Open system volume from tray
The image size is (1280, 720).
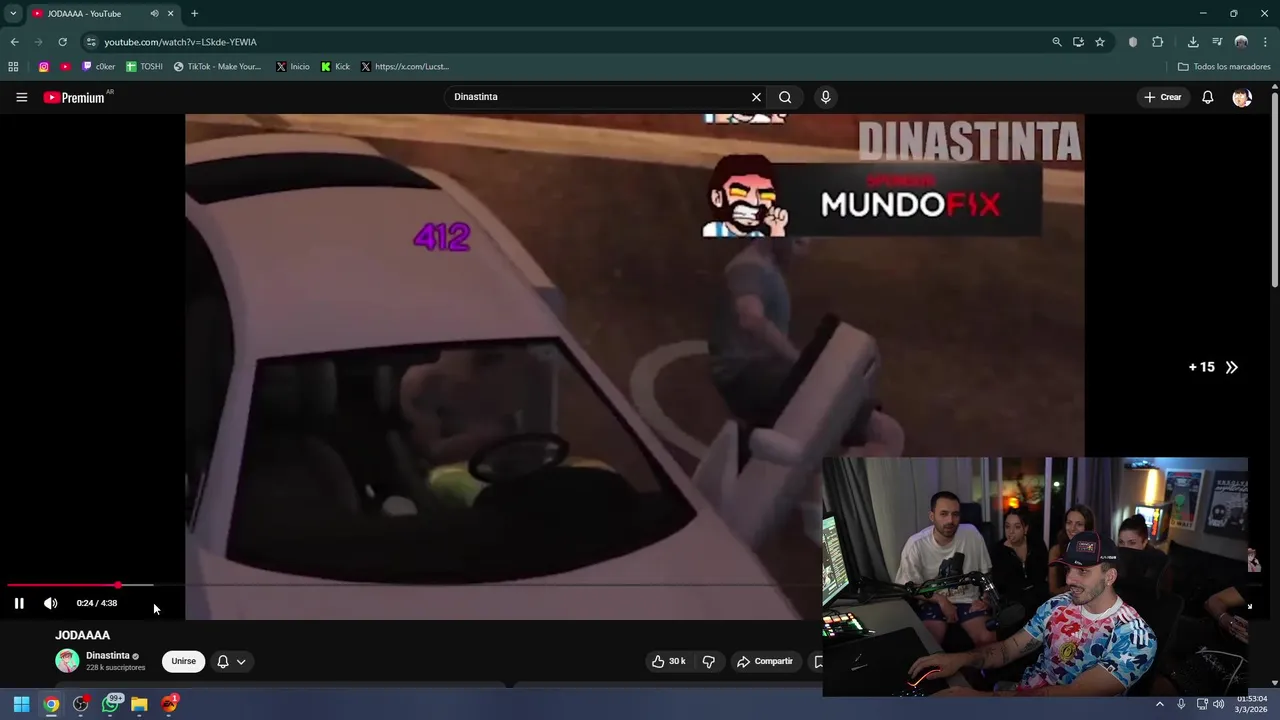click(1218, 704)
